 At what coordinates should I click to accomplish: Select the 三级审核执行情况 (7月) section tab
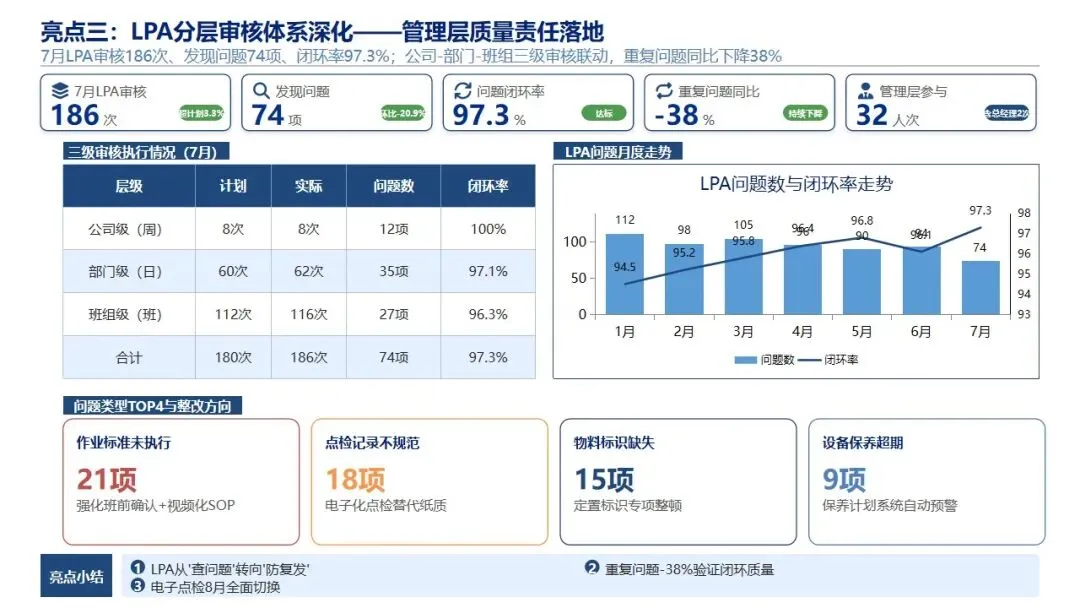pyautogui.click(x=145, y=151)
